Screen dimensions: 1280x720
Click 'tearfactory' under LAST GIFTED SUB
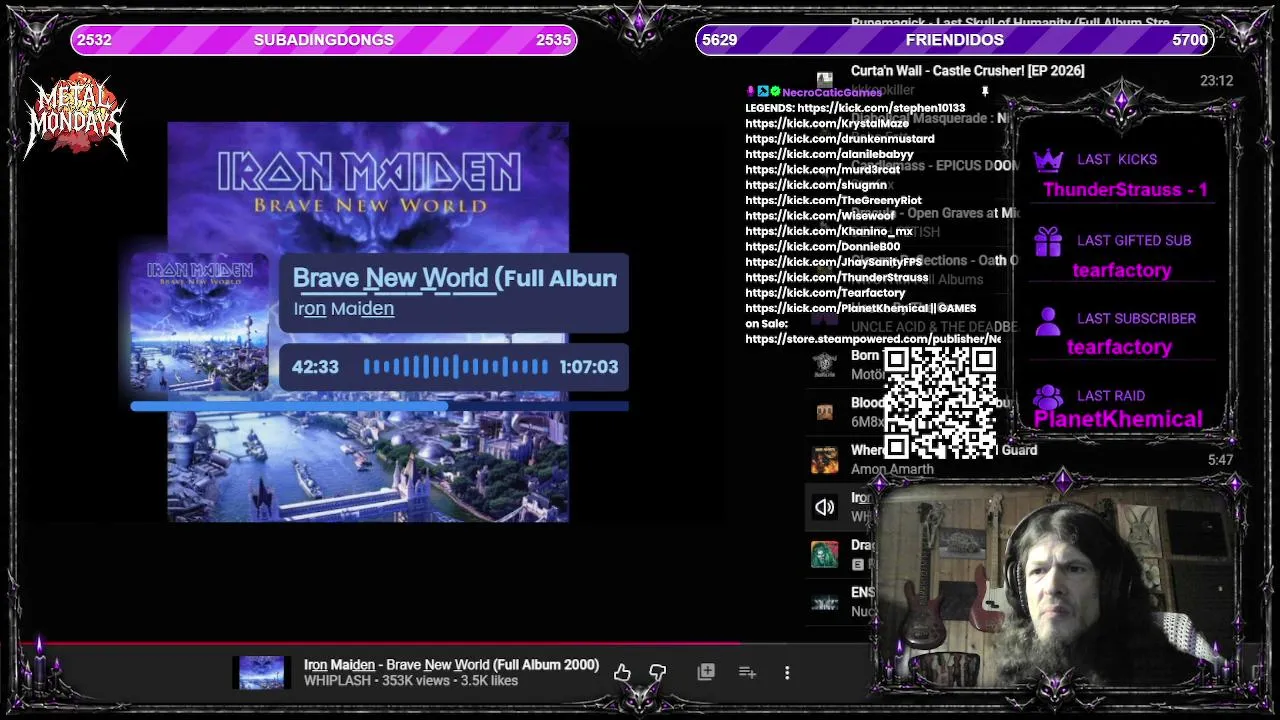pyautogui.click(x=1122, y=270)
